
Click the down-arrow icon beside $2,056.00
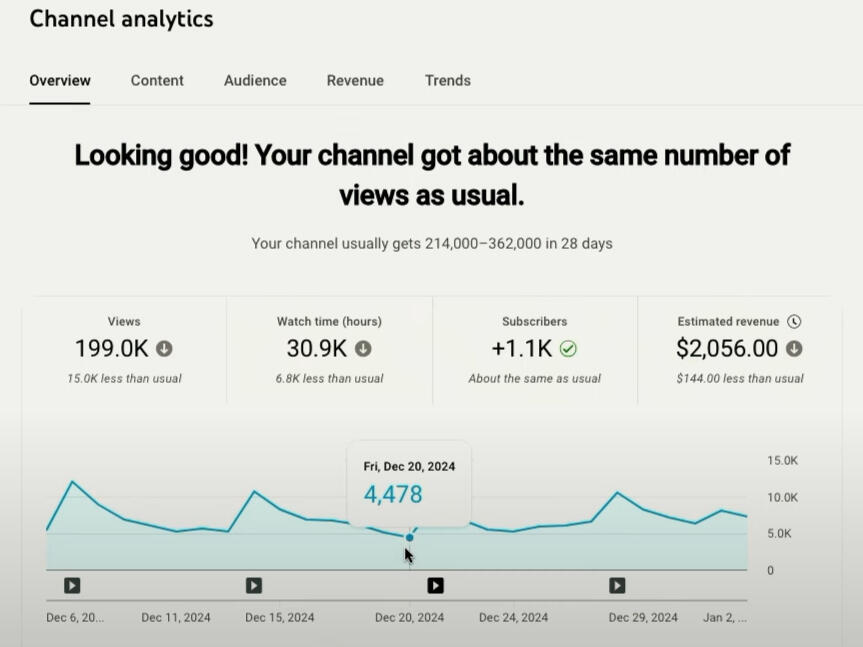pyautogui.click(x=793, y=349)
